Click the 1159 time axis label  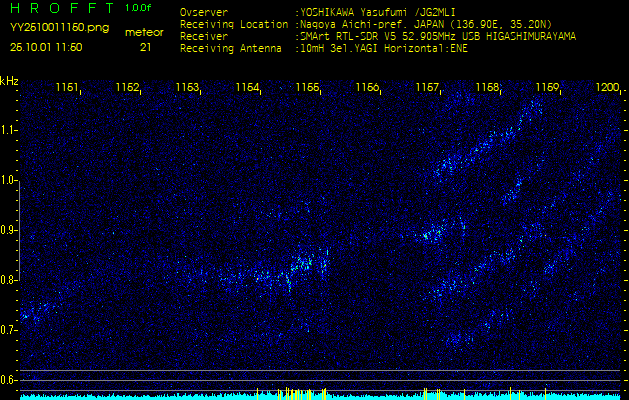click(548, 87)
